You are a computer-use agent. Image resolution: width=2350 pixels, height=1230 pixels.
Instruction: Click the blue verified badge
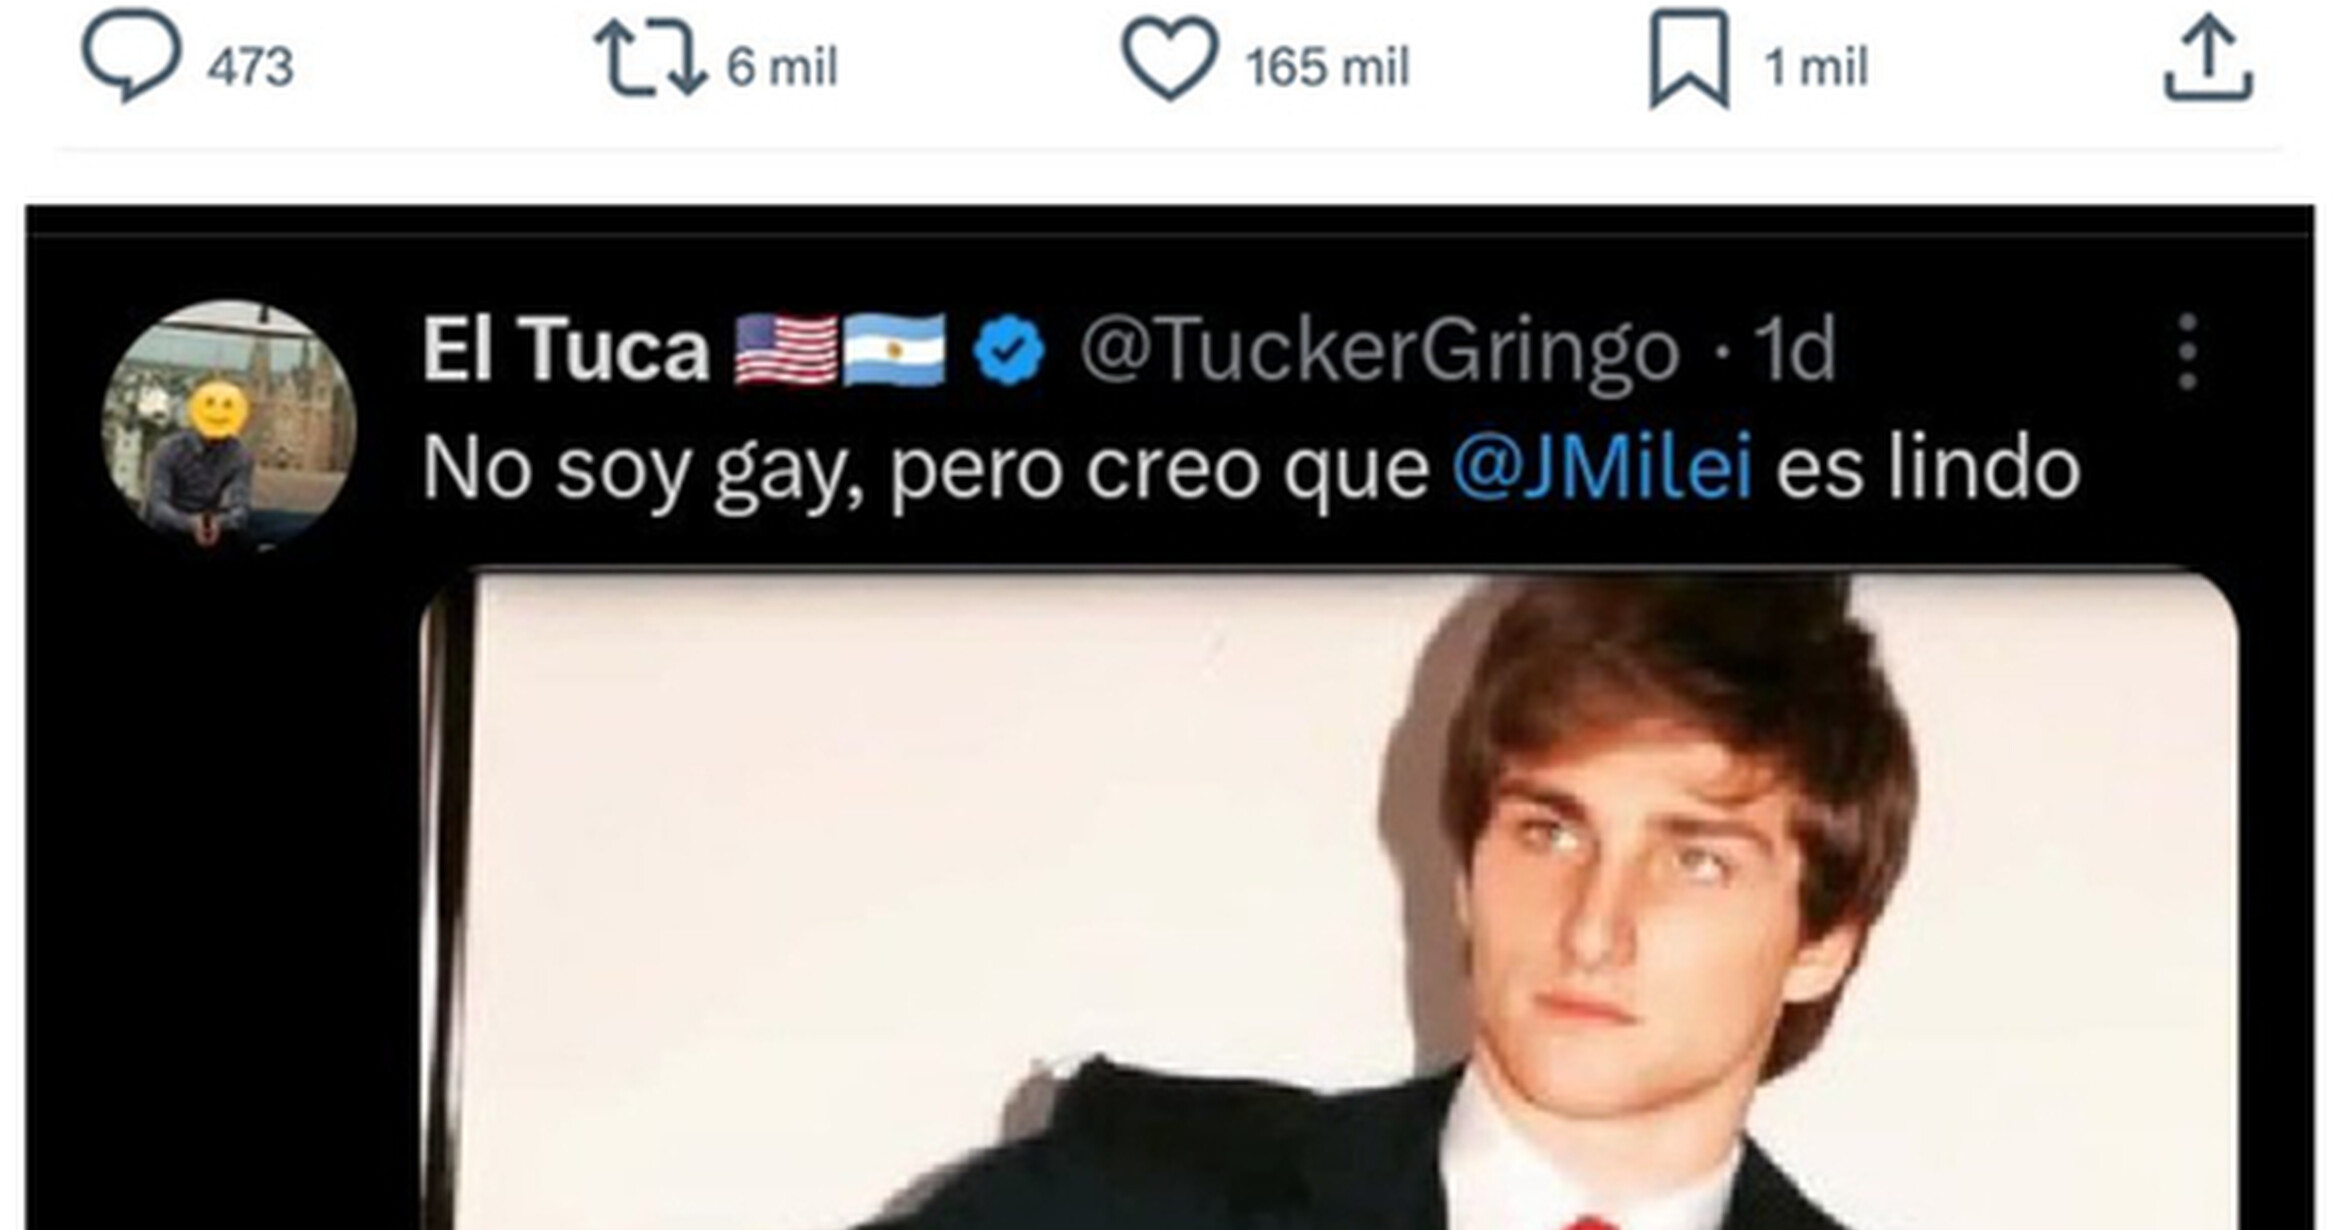coord(1009,350)
